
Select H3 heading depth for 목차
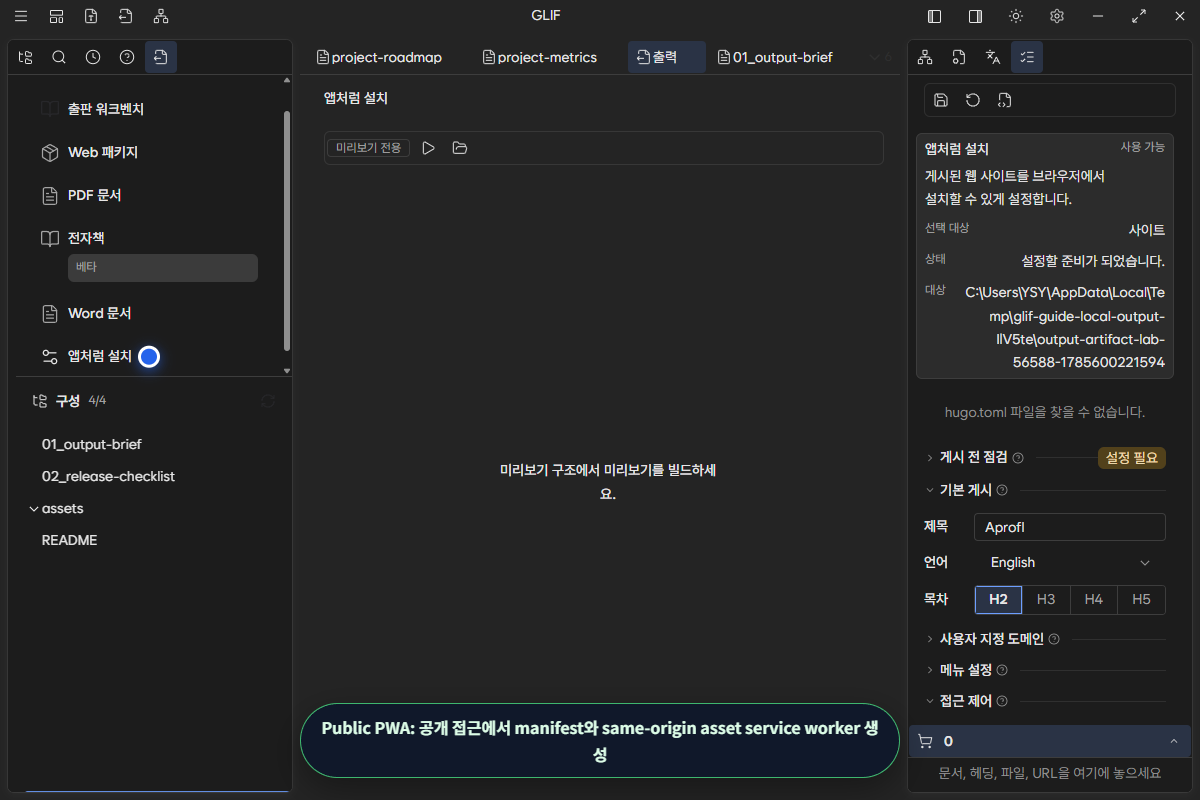(1046, 600)
